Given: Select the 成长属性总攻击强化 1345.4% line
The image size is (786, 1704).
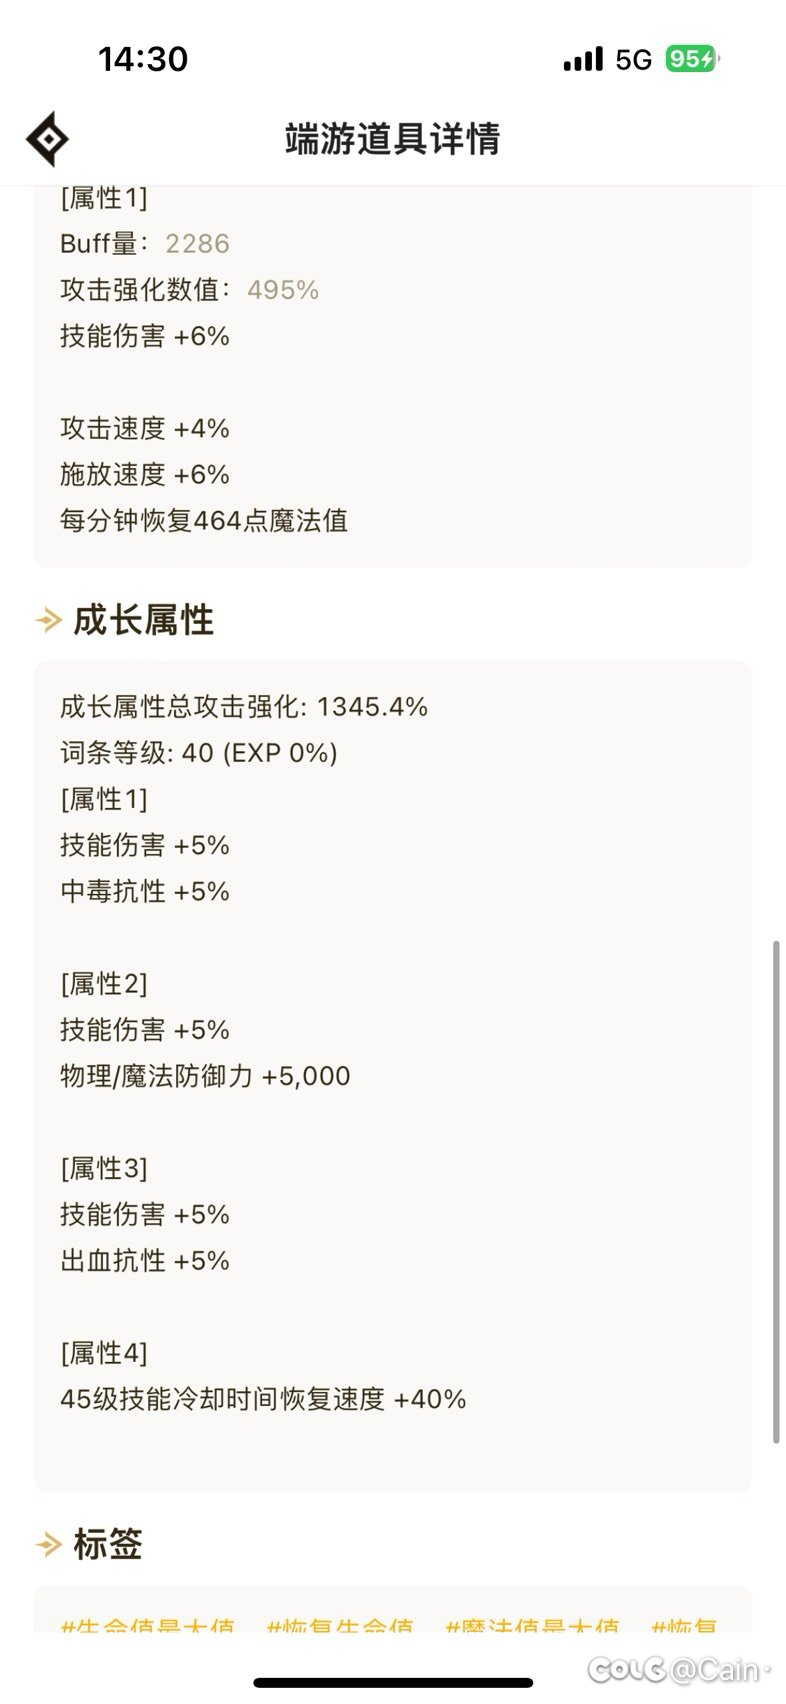Looking at the screenshot, I should [x=244, y=707].
